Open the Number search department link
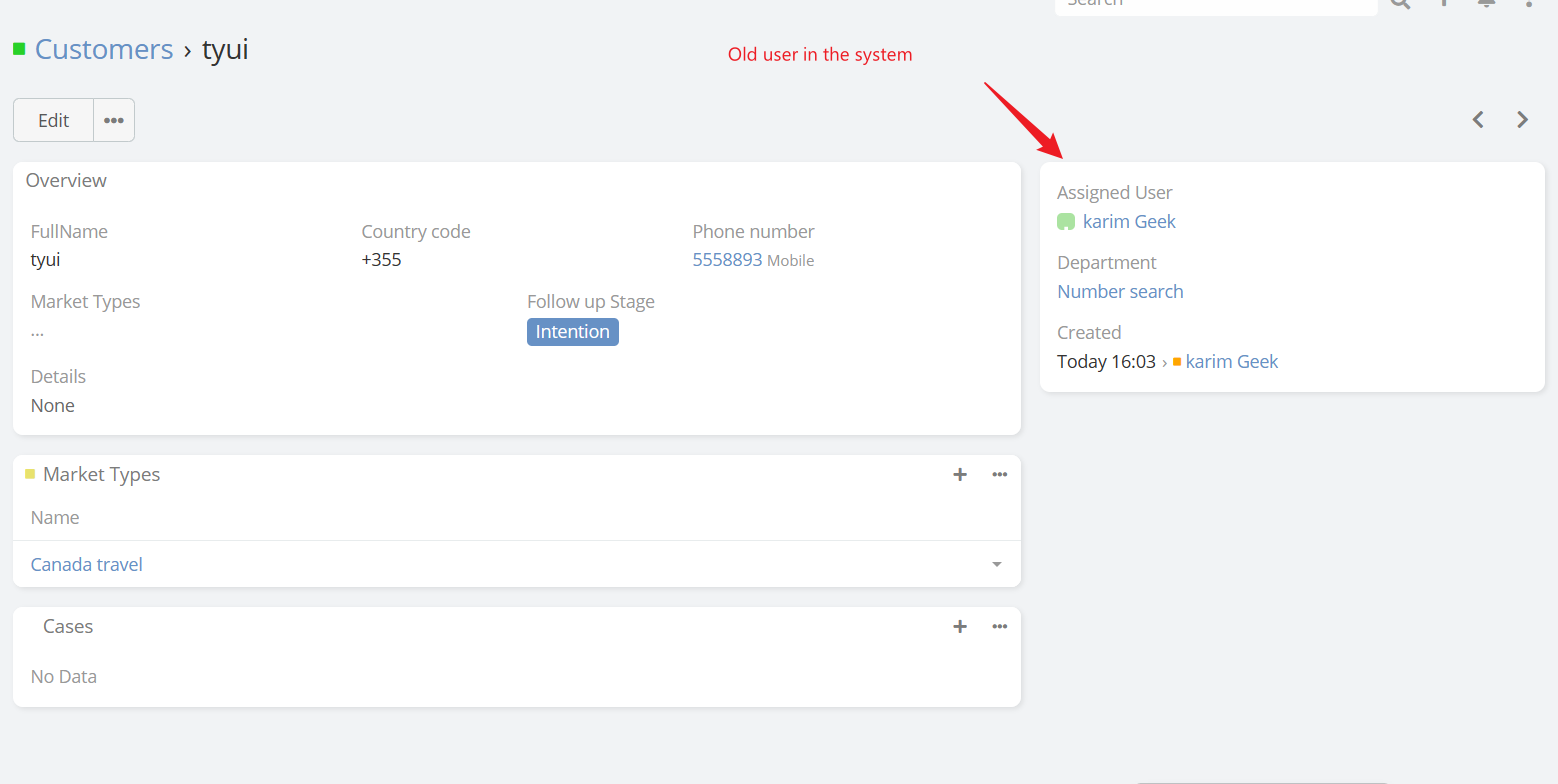The image size is (1558, 784). click(1120, 292)
